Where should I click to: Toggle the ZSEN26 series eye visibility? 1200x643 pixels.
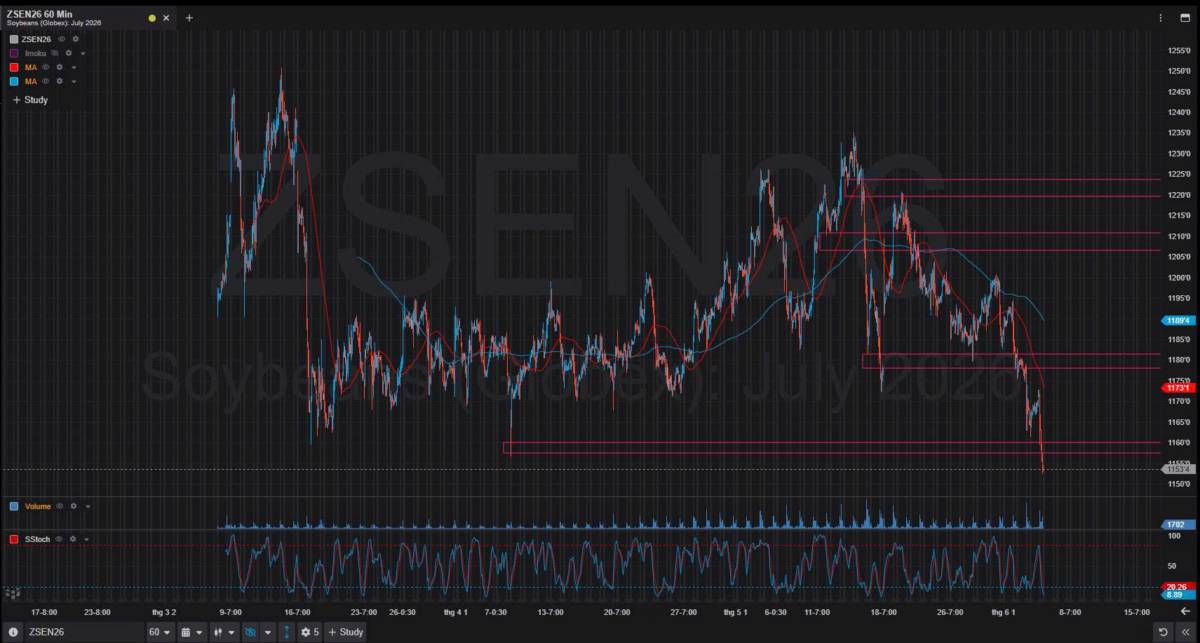61,39
